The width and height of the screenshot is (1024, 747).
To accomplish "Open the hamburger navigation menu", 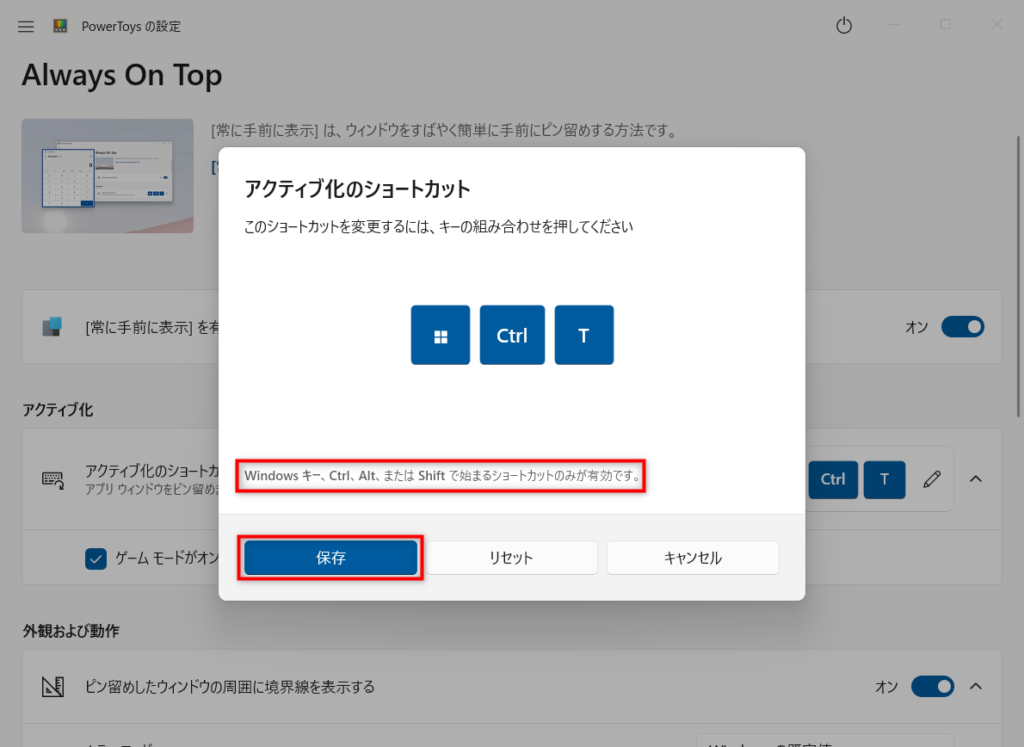I will [x=26, y=27].
